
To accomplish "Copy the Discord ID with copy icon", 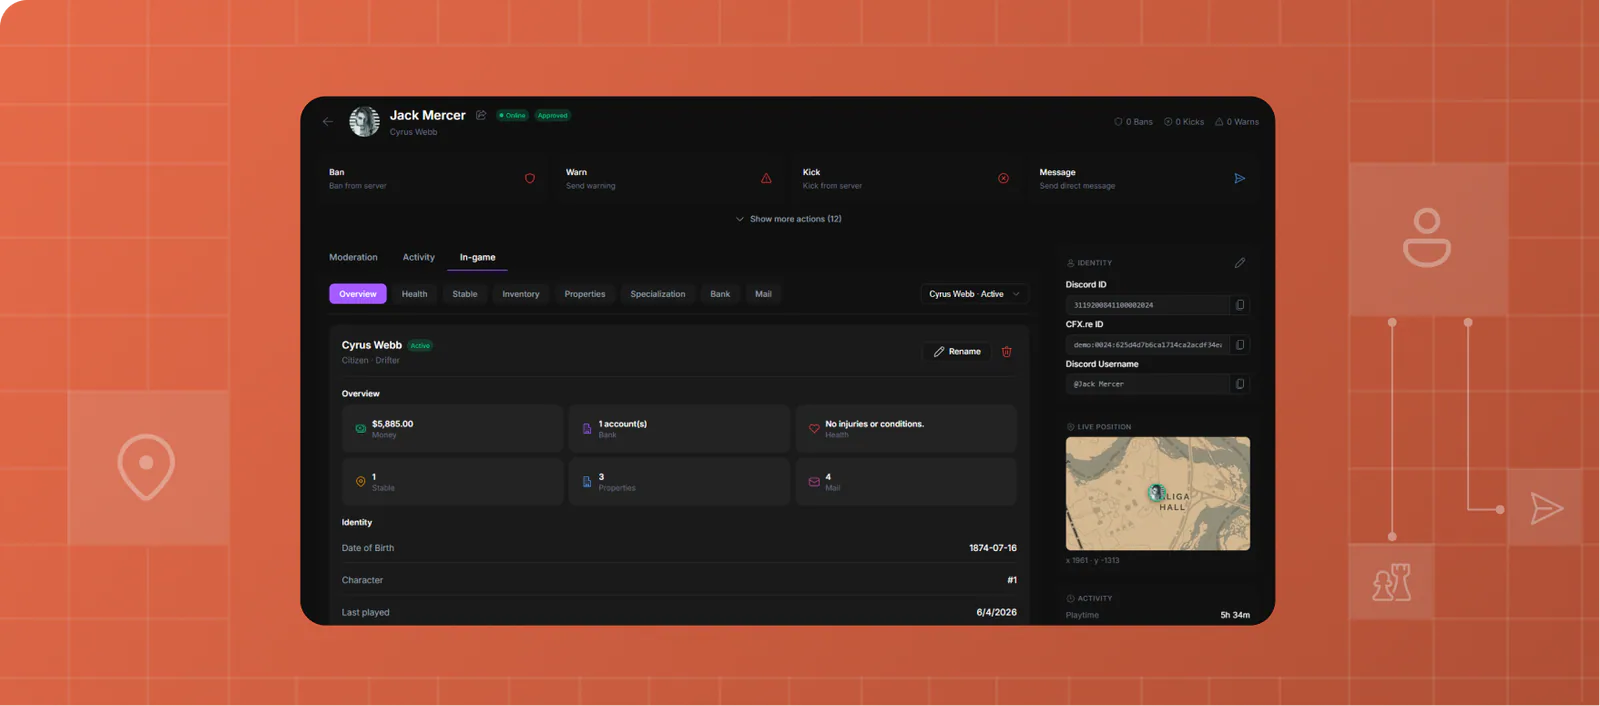I will [1240, 305].
